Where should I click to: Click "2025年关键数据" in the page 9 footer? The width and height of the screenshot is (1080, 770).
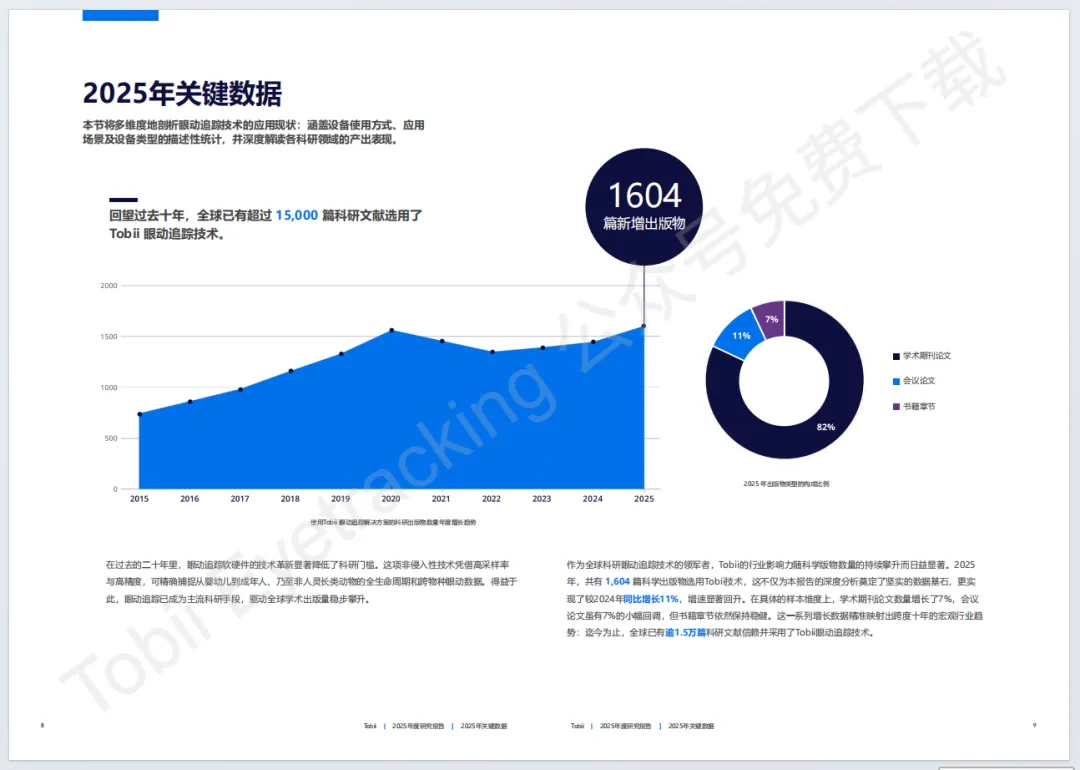click(691, 726)
